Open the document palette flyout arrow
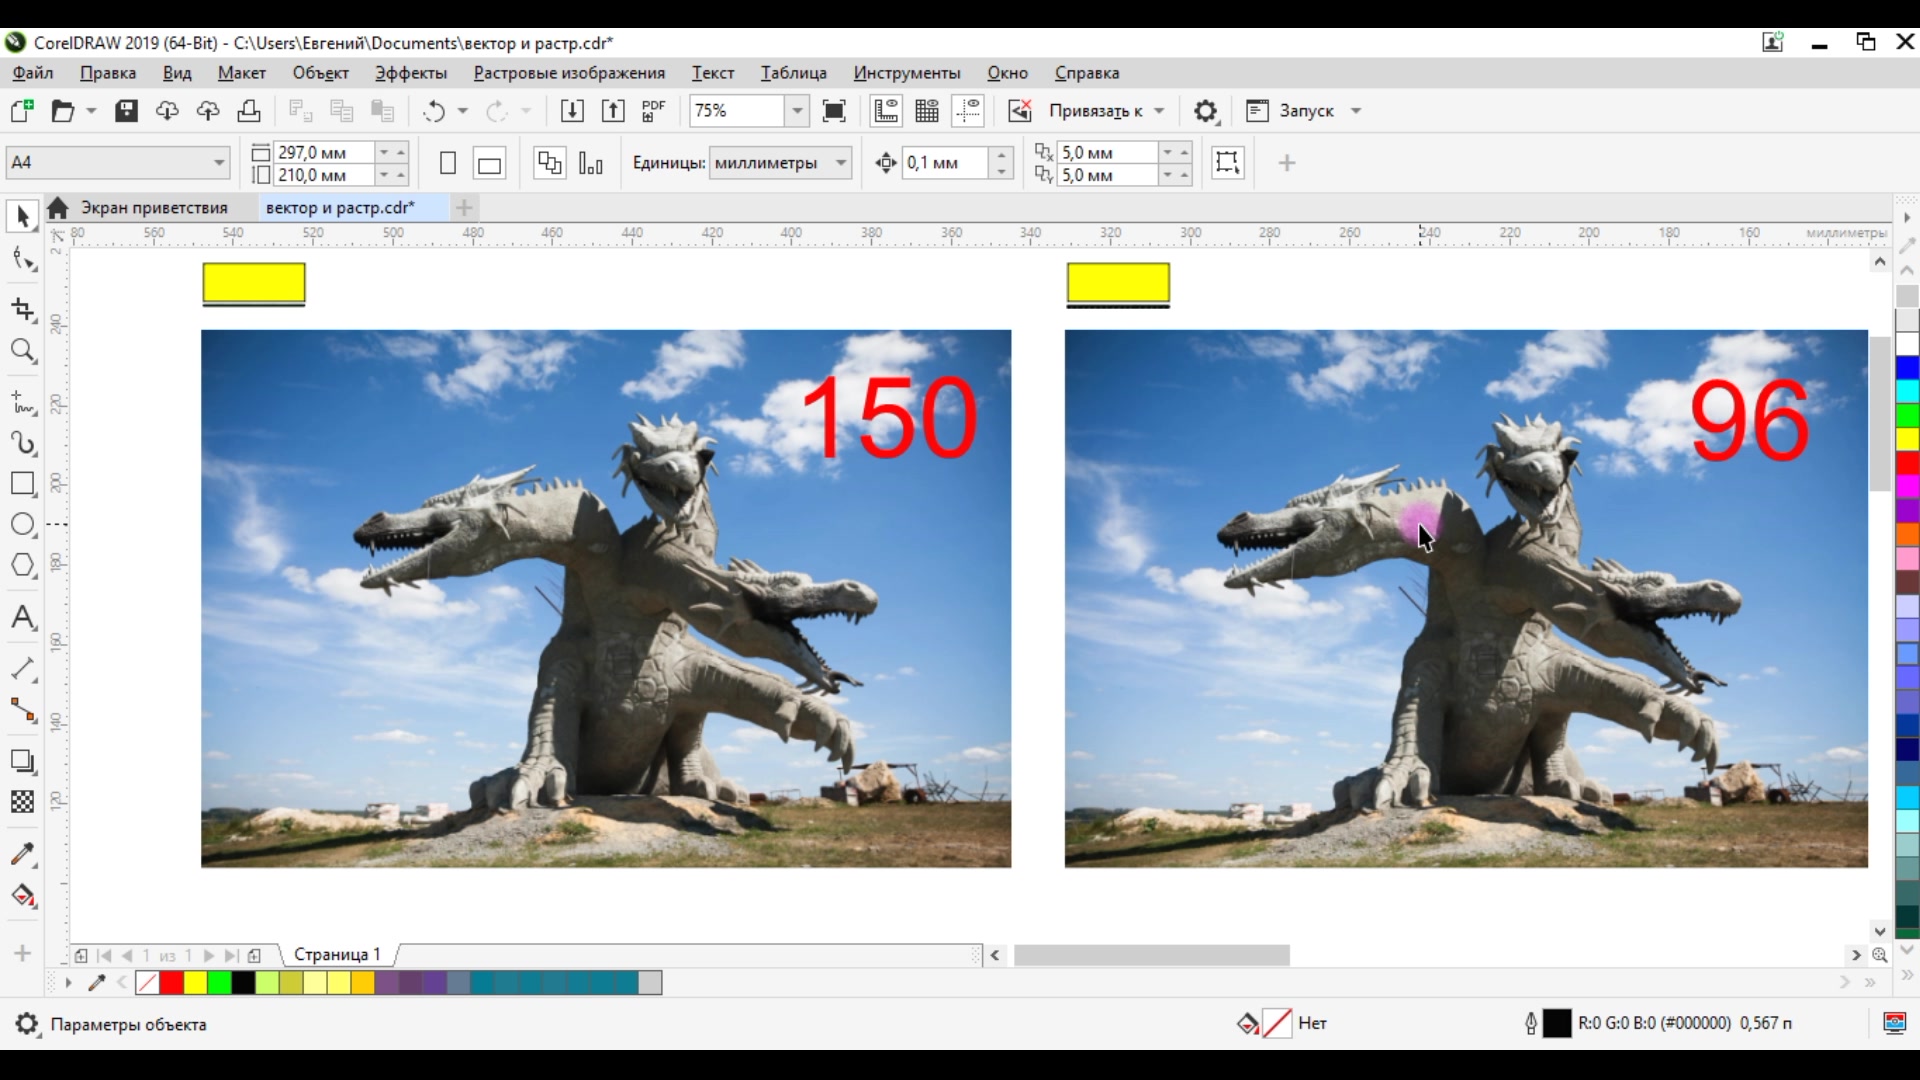 (68, 983)
